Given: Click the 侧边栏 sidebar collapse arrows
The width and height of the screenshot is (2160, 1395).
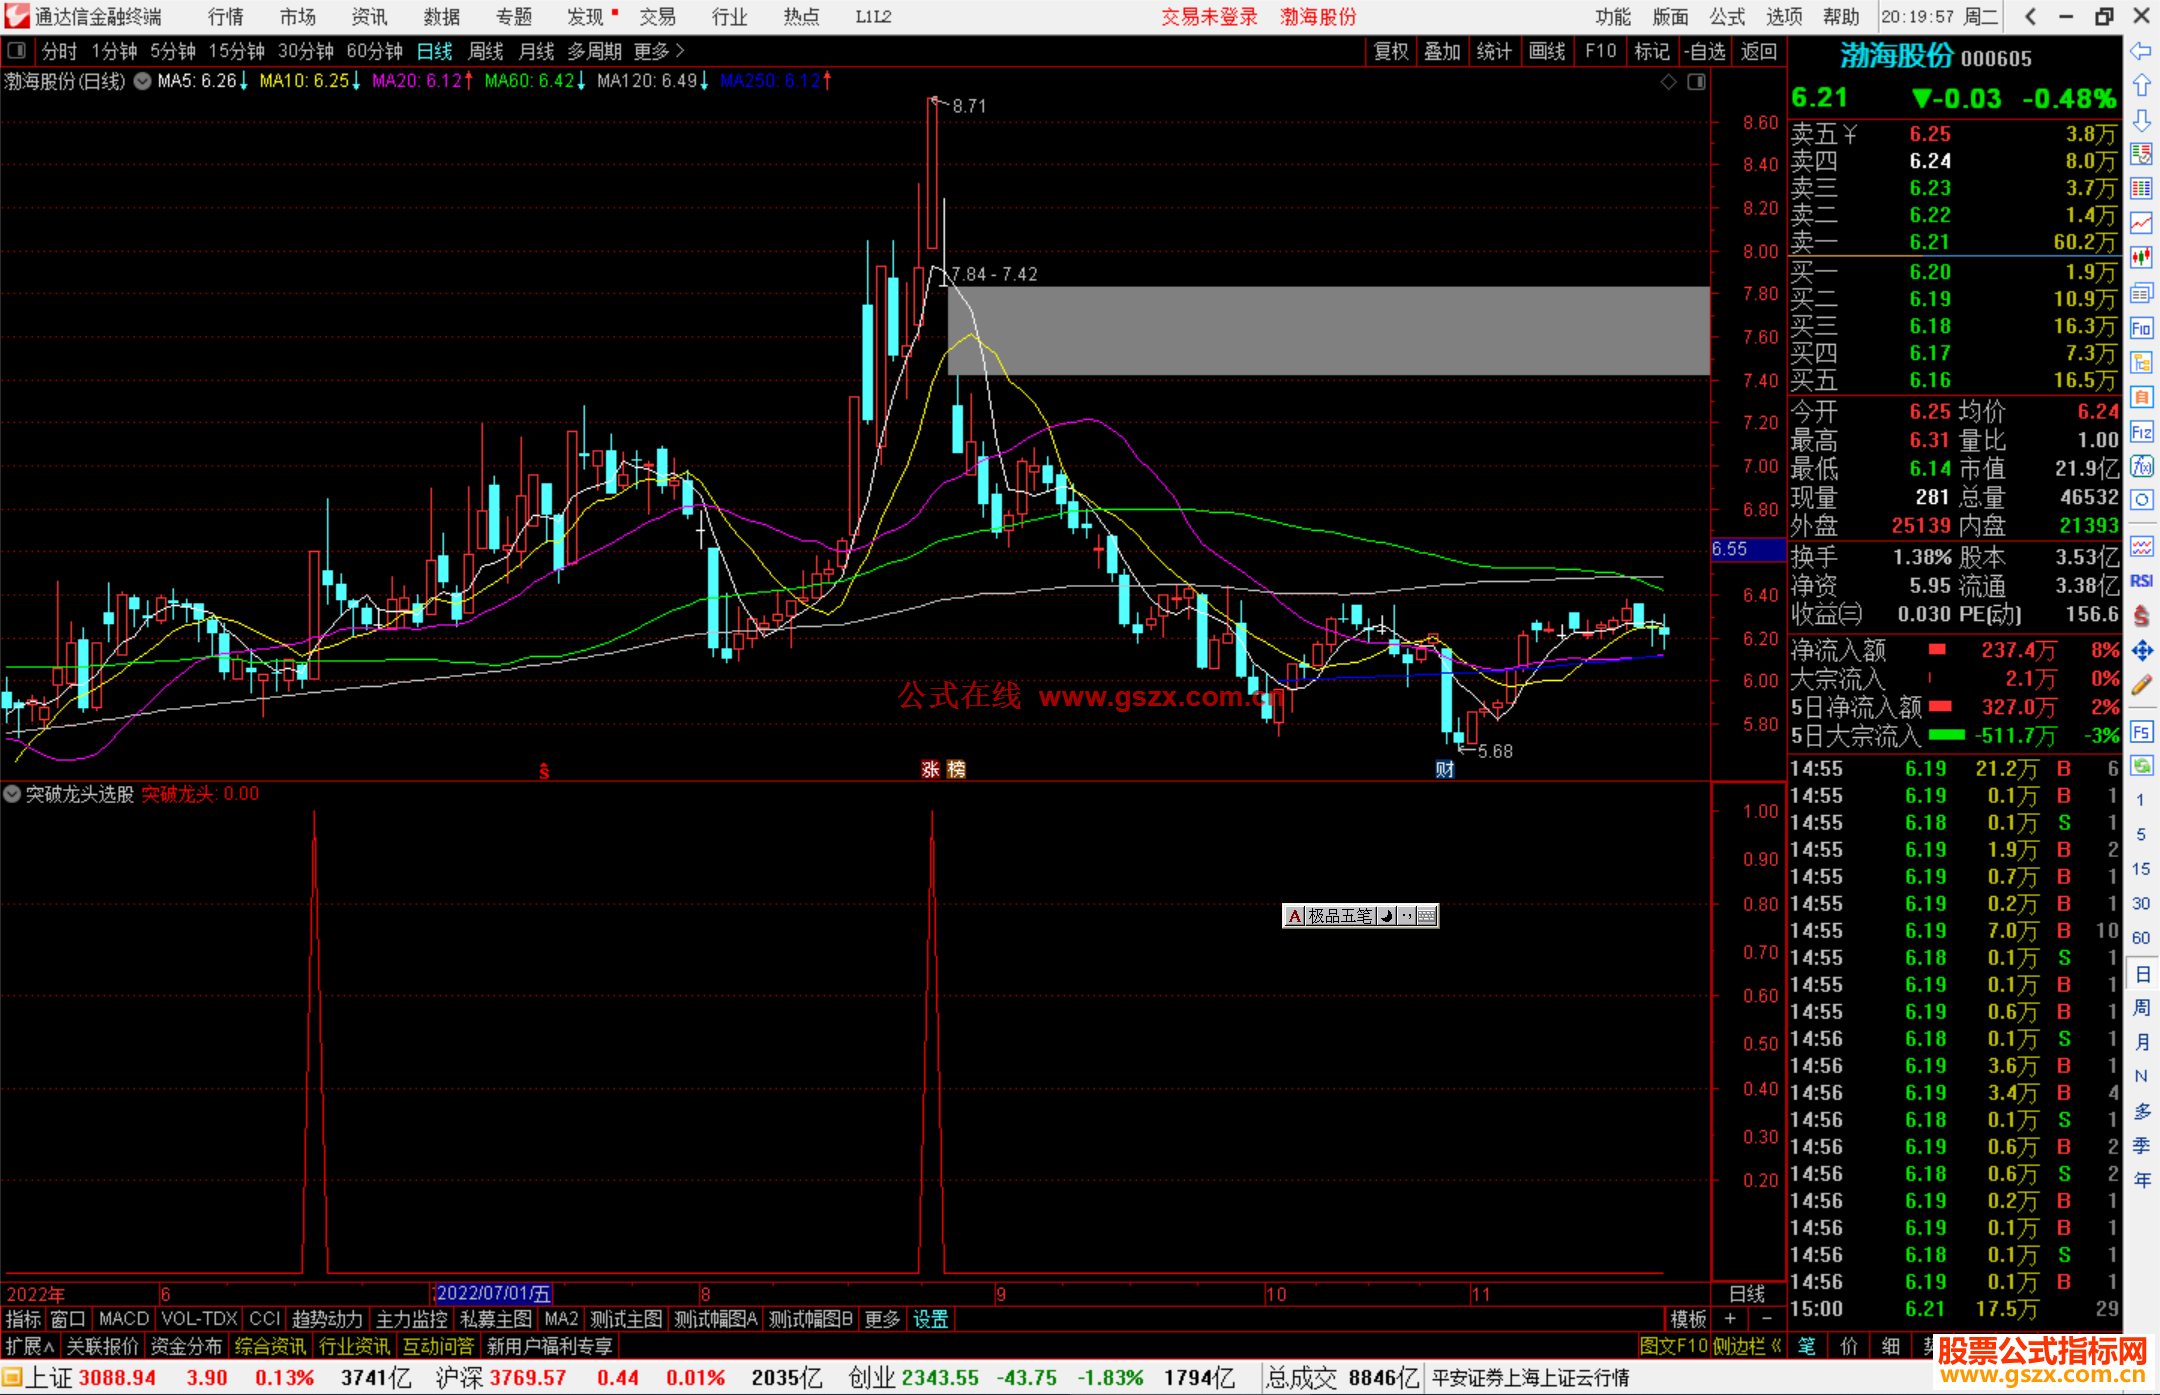Looking at the screenshot, I should click(1748, 1346).
